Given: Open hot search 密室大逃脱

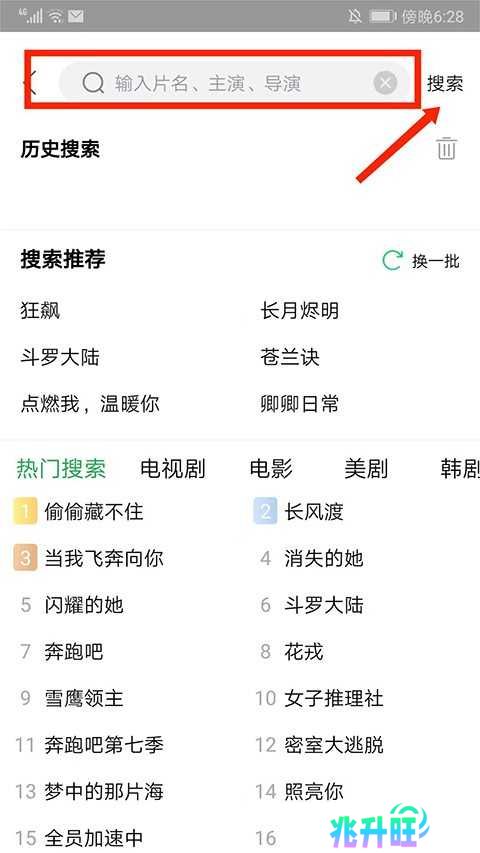Looking at the screenshot, I should (x=334, y=744).
